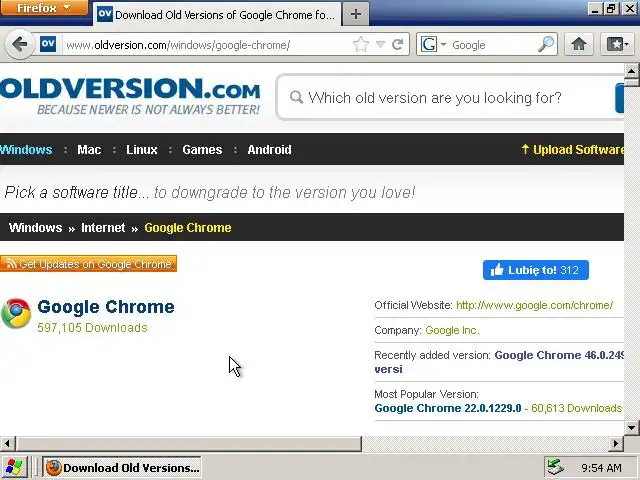
Task: Click the Google Chrome heading title
Action: coord(106,307)
